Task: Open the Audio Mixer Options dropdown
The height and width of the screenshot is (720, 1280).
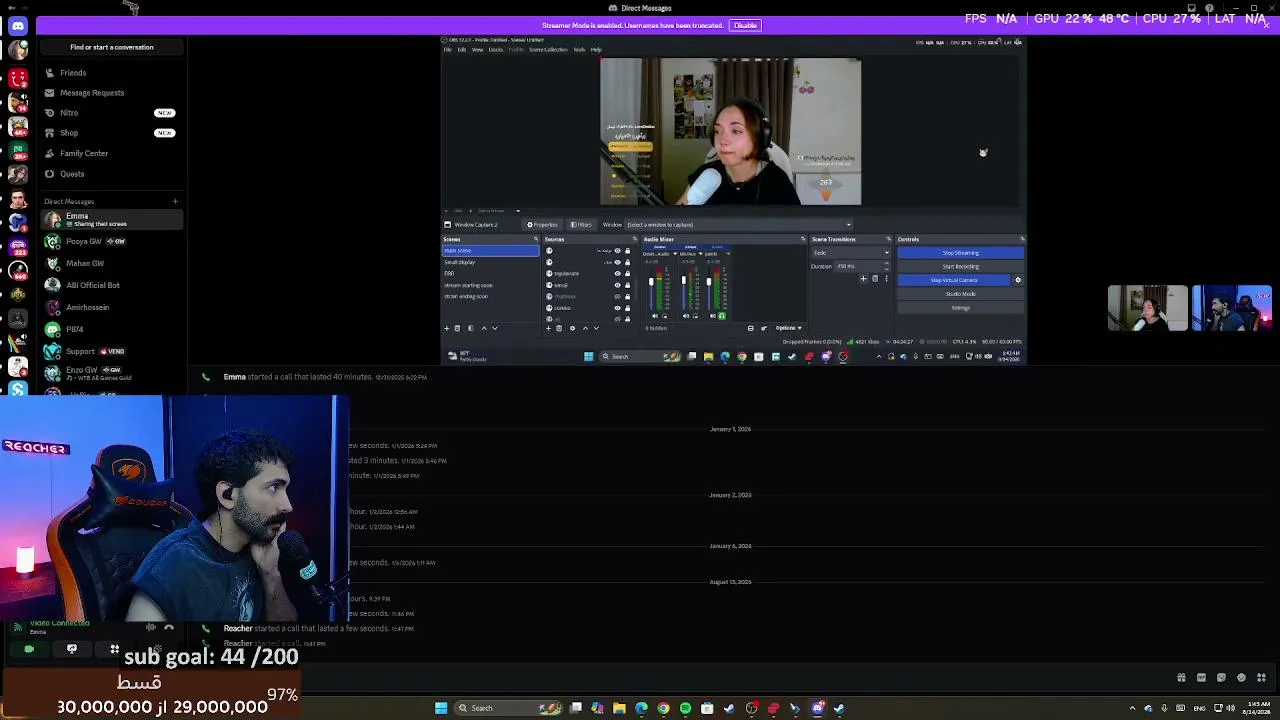Action: click(x=789, y=328)
